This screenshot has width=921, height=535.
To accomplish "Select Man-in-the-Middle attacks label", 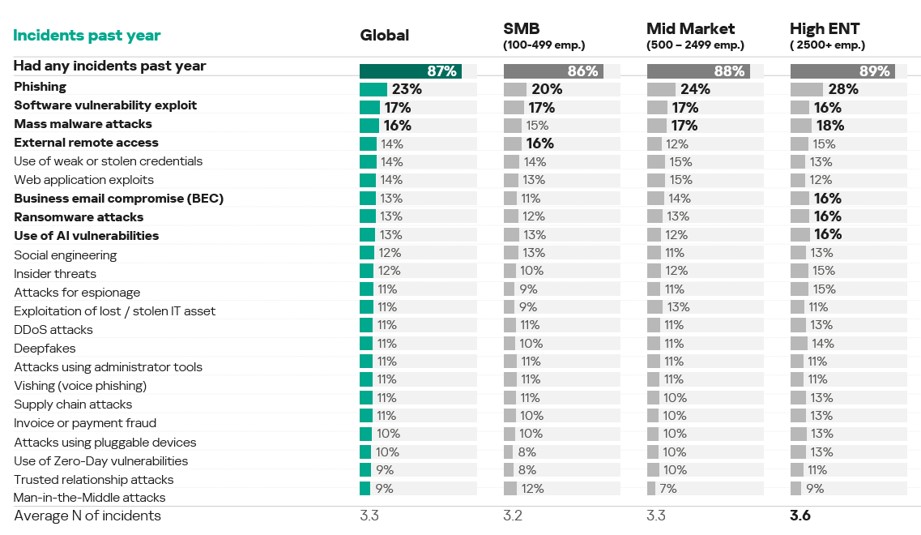I will [x=89, y=497].
